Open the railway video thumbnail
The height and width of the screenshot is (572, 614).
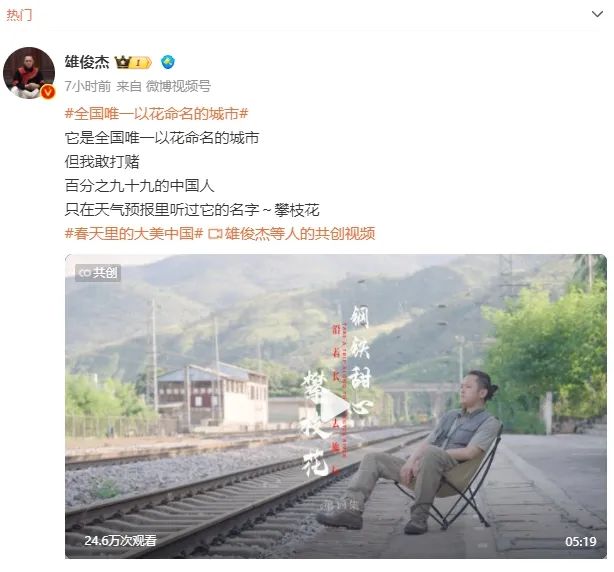click(336, 406)
